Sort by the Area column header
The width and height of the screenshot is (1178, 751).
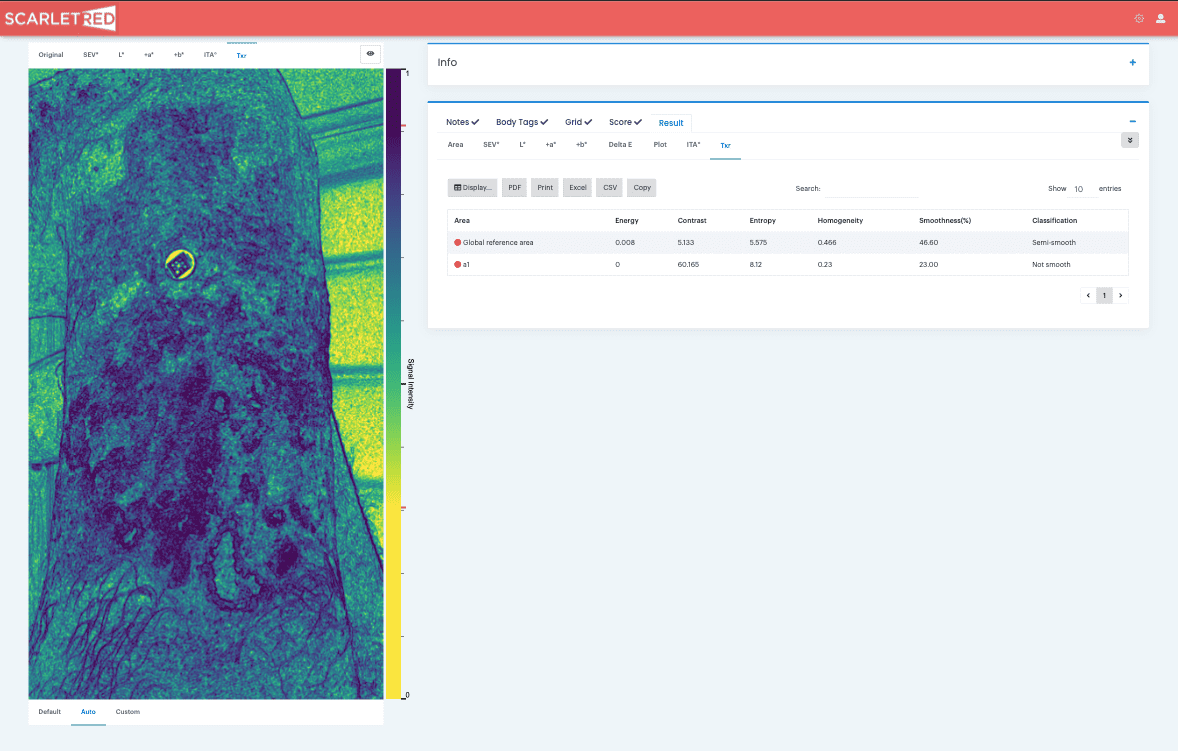coord(462,221)
